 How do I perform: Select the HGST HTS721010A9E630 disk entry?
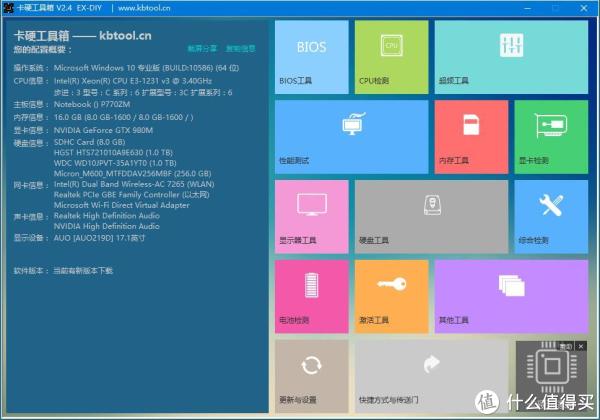pyautogui.click(x=113, y=153)
